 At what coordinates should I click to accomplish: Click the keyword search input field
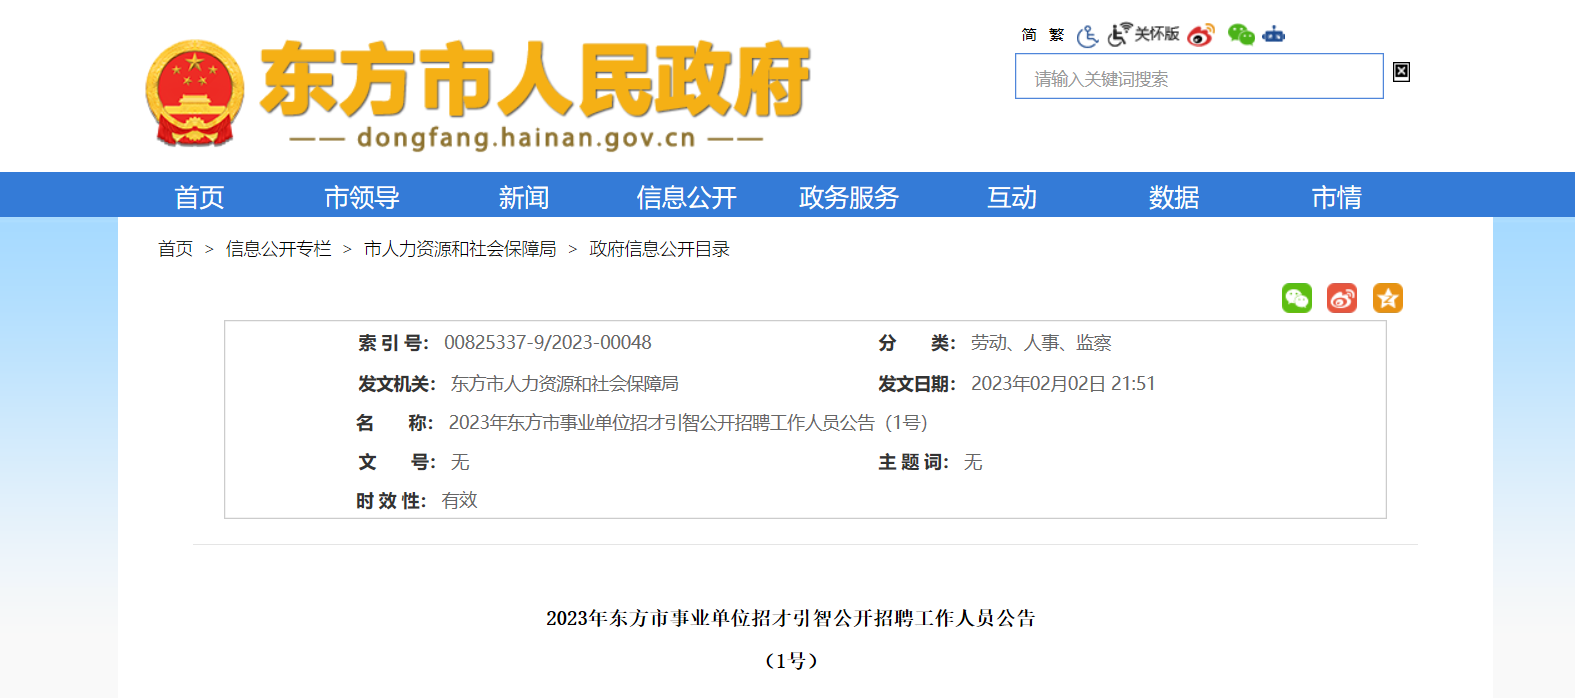coord(1199,76)
